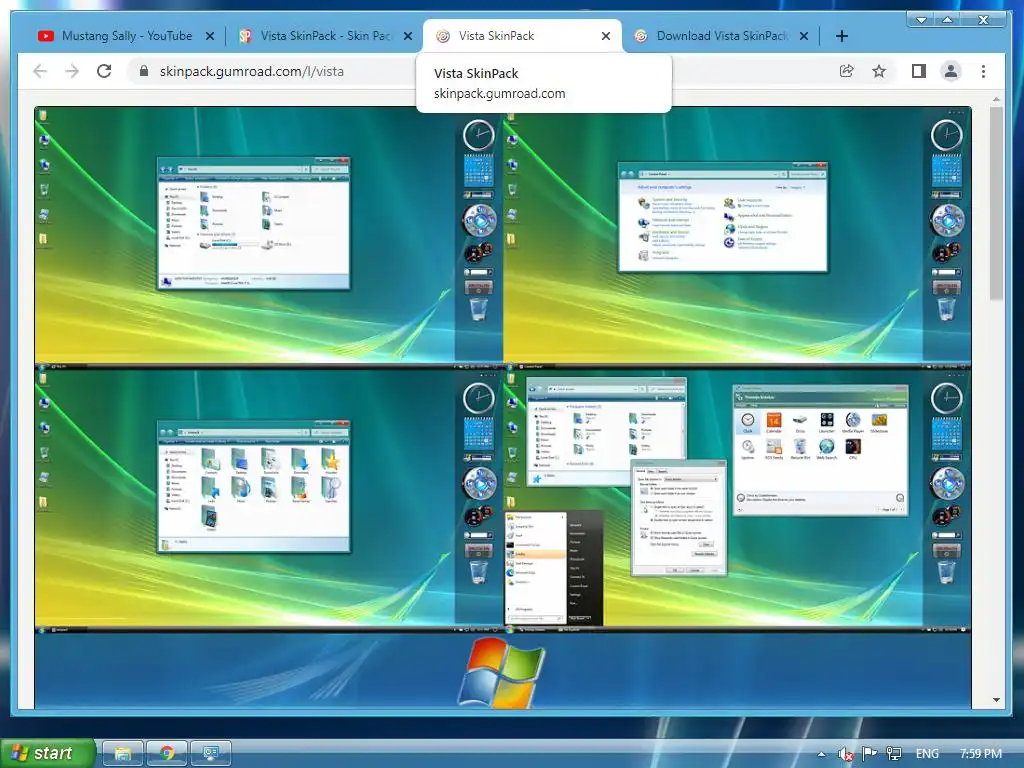Open a new tab
This screenshot has width=1024, height=768.
pyautogui.click(x=842, y=36)
